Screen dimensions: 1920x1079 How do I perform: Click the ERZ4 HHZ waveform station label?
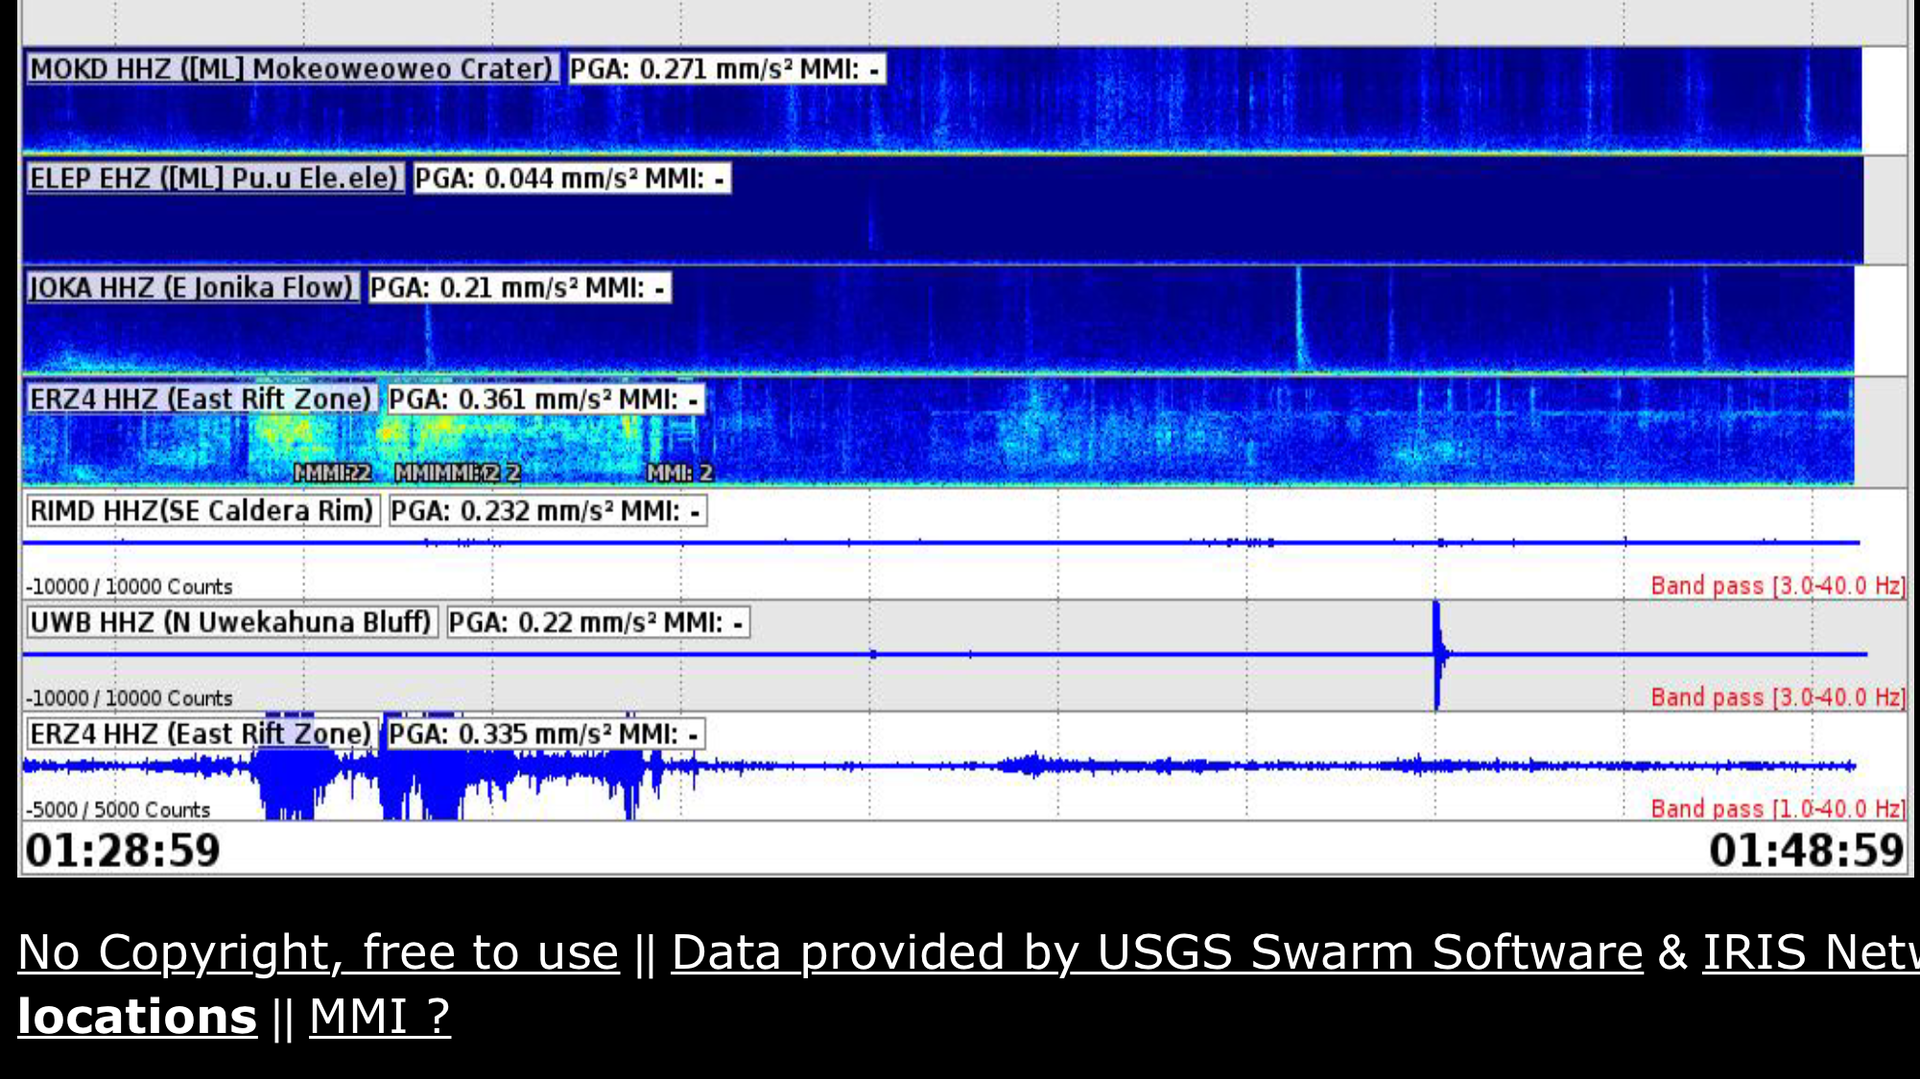(x=201, y=734)
